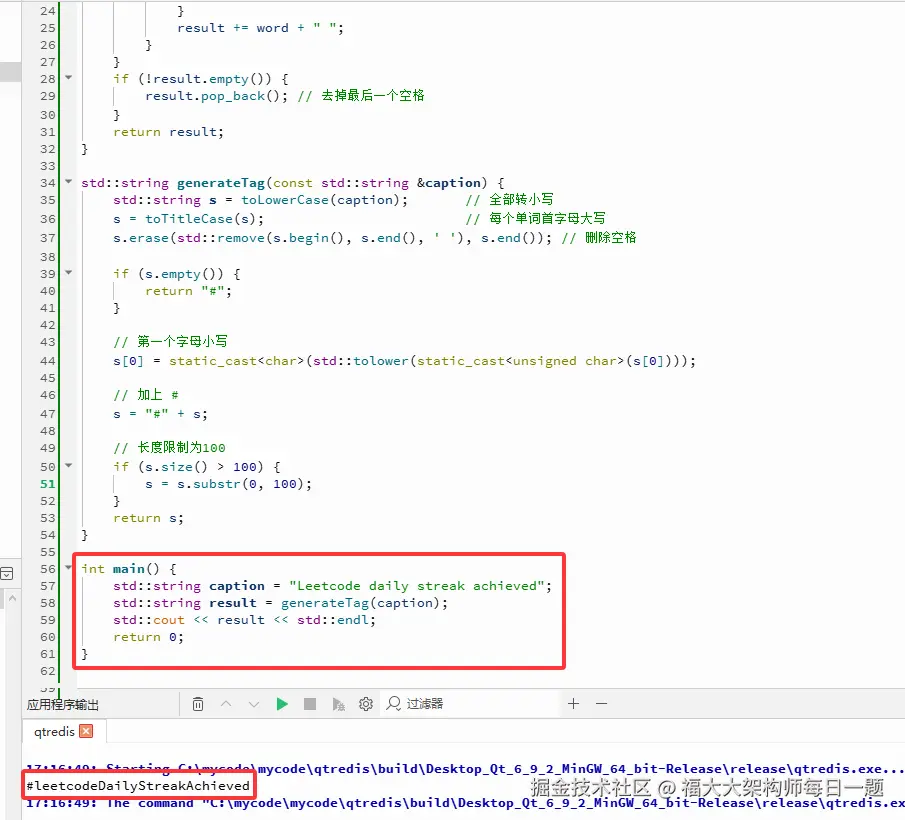Open the filter magnifier options
Image resolution: width=905 pixels, height=820 pixels.
click(394, 703)
